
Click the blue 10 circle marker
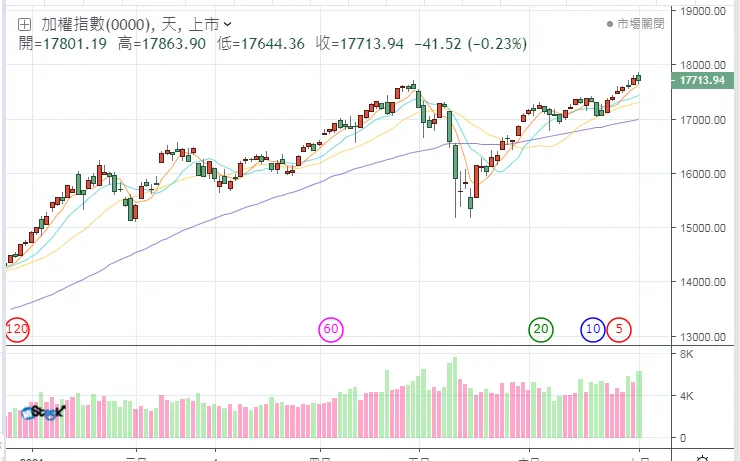(x=593, y=329)
